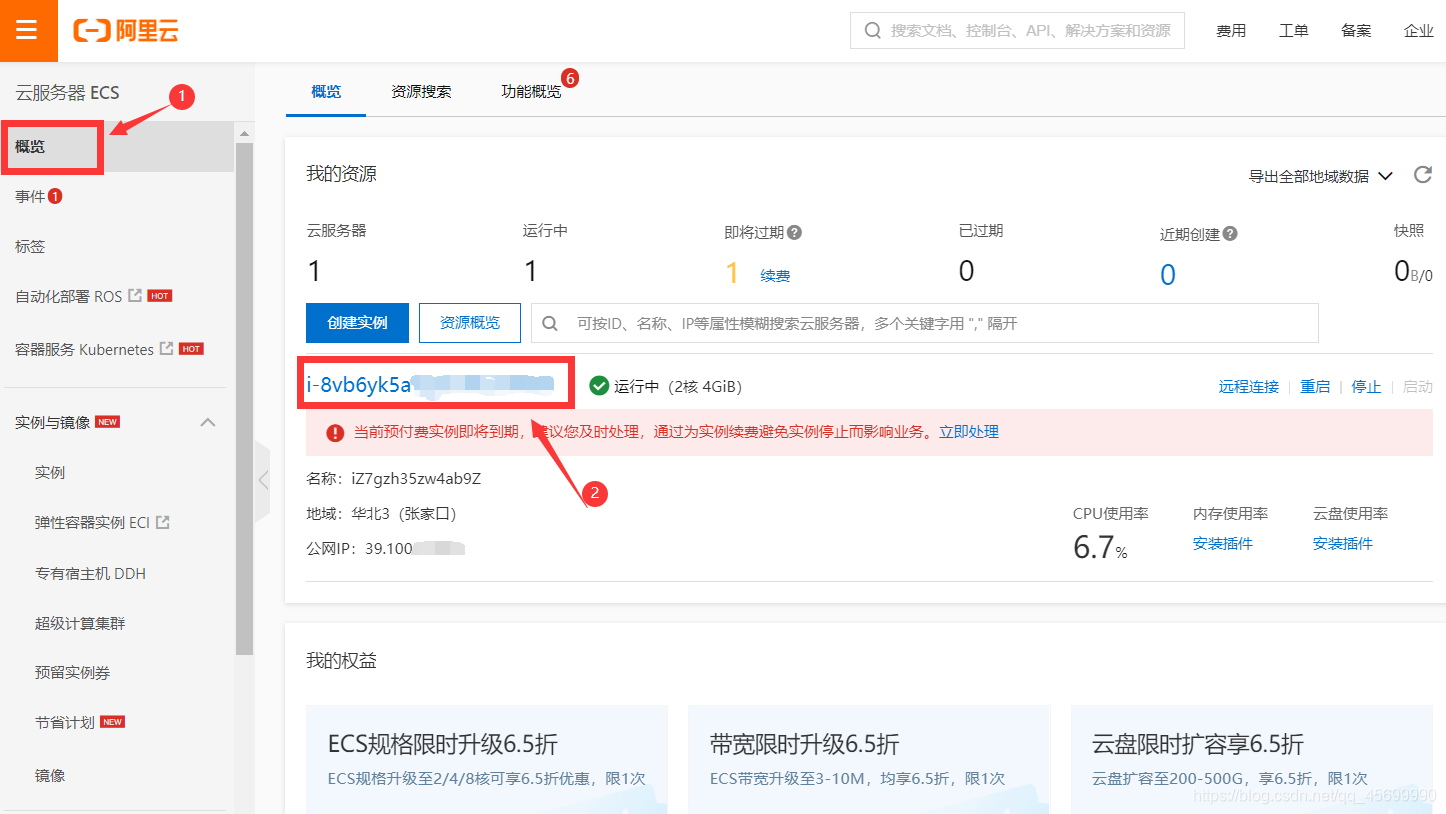Click 安装插件 under 内存使用率

pos(1223,544)
